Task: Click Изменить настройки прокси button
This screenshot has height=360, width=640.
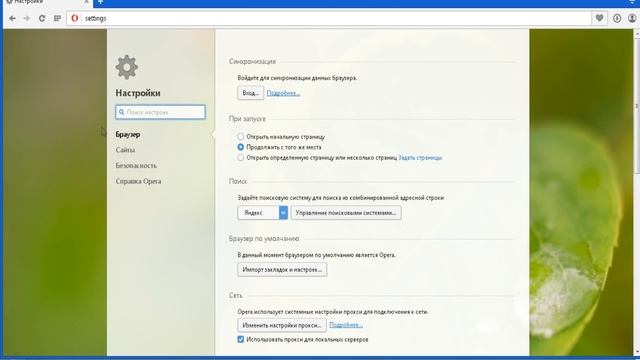Action: [282, 325]
